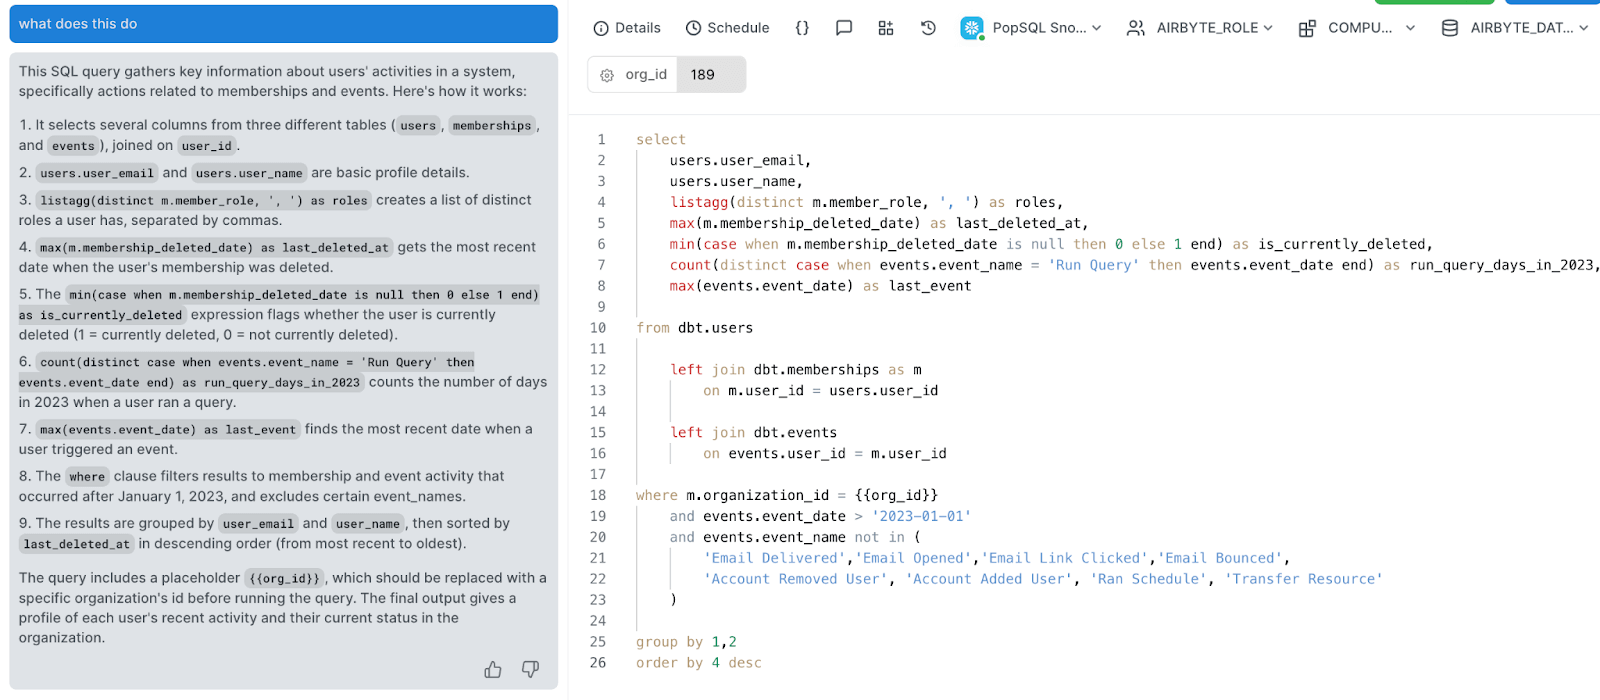Click line number 10 in the gutter

coord(598,328)
